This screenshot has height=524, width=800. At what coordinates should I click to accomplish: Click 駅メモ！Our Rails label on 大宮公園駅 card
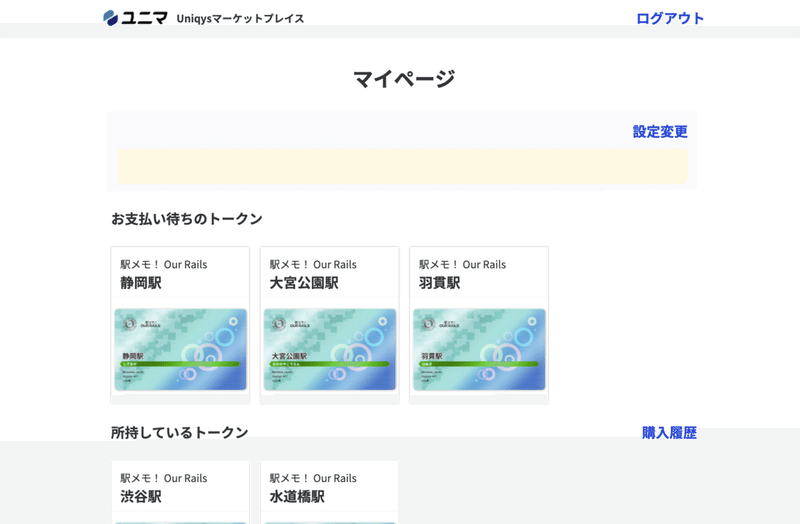(x=313, y=264)
